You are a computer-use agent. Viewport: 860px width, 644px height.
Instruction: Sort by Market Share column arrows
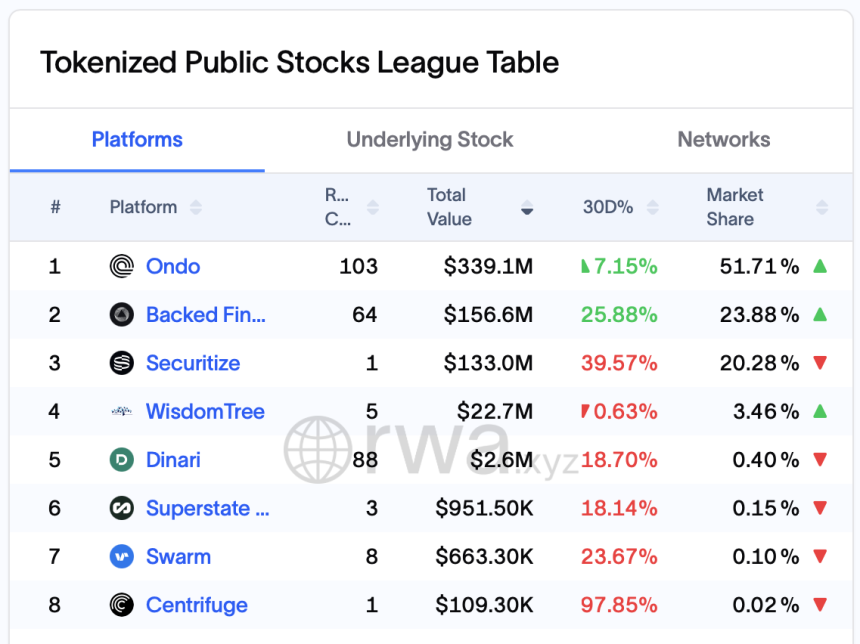click(x=822, y=207)
